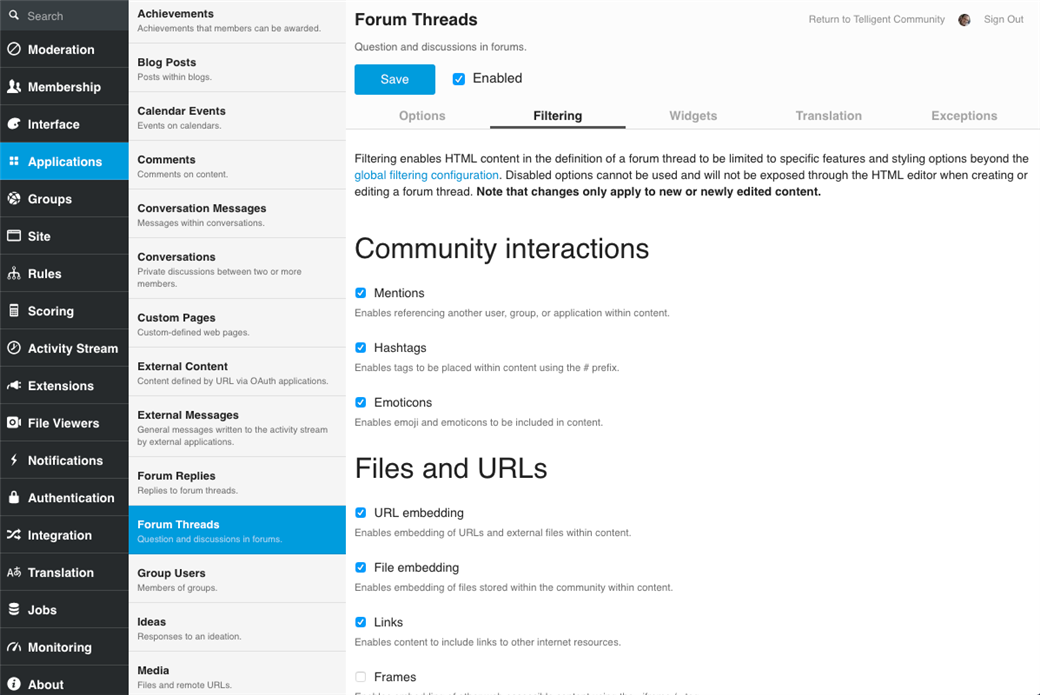Click the Activity Stream clock icon

(14, 348)
